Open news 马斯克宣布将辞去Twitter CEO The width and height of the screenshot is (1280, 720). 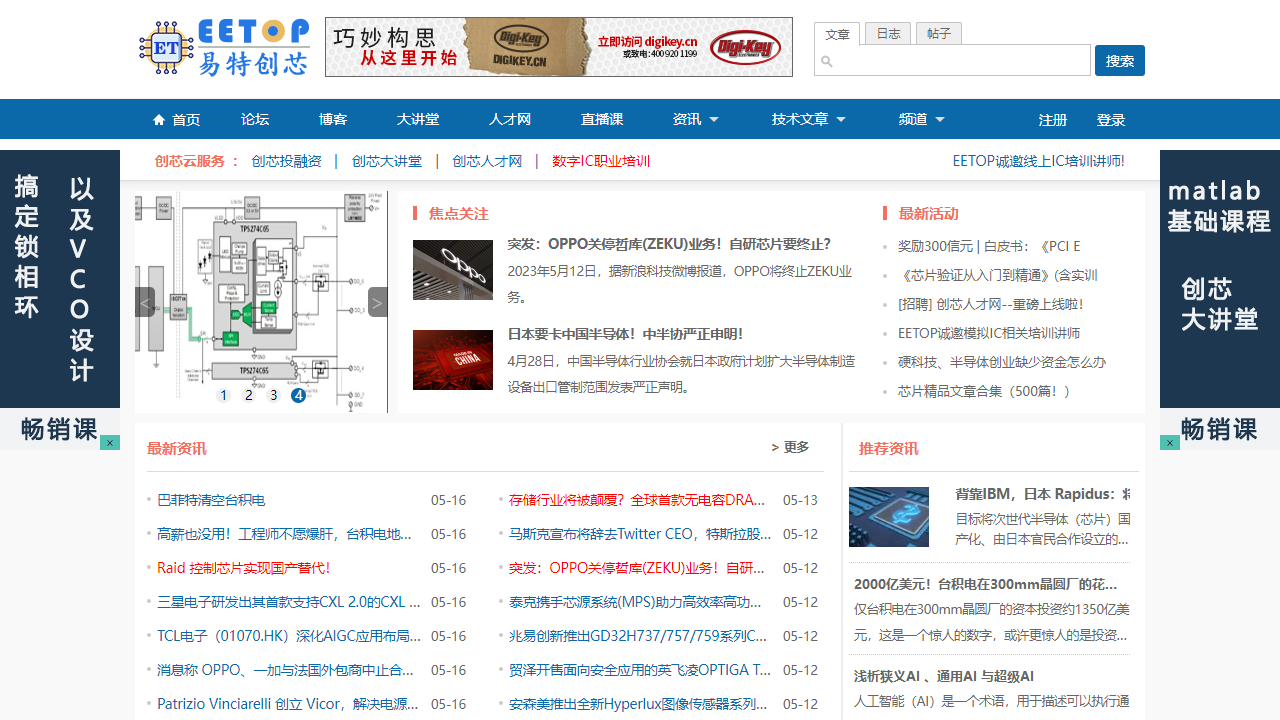point(640,534)
